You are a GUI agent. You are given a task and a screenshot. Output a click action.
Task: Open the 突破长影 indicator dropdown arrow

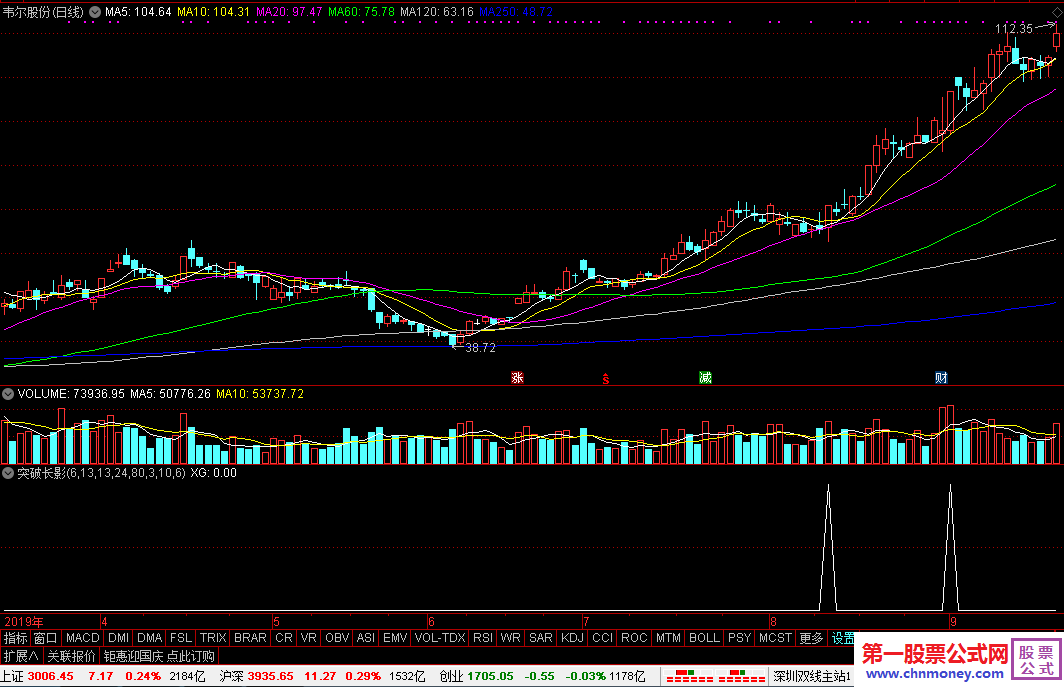pos(8,473)
